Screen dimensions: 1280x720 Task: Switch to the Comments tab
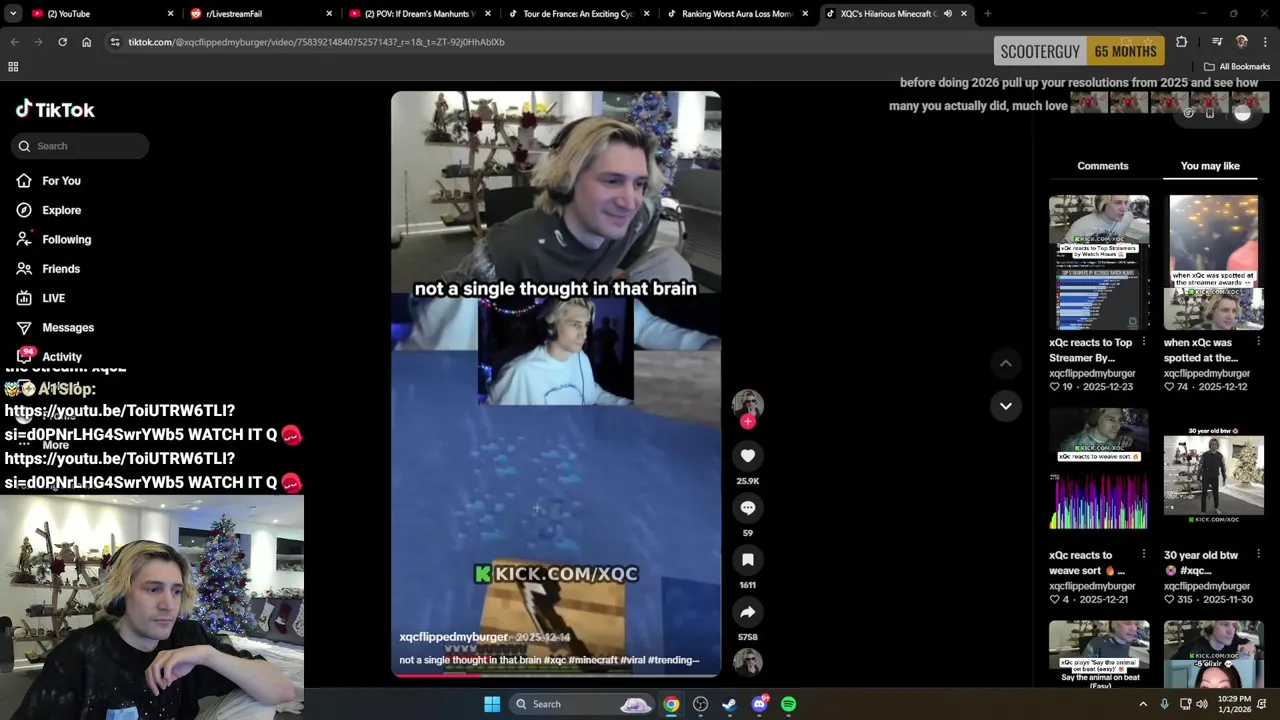click(1102, 166)
